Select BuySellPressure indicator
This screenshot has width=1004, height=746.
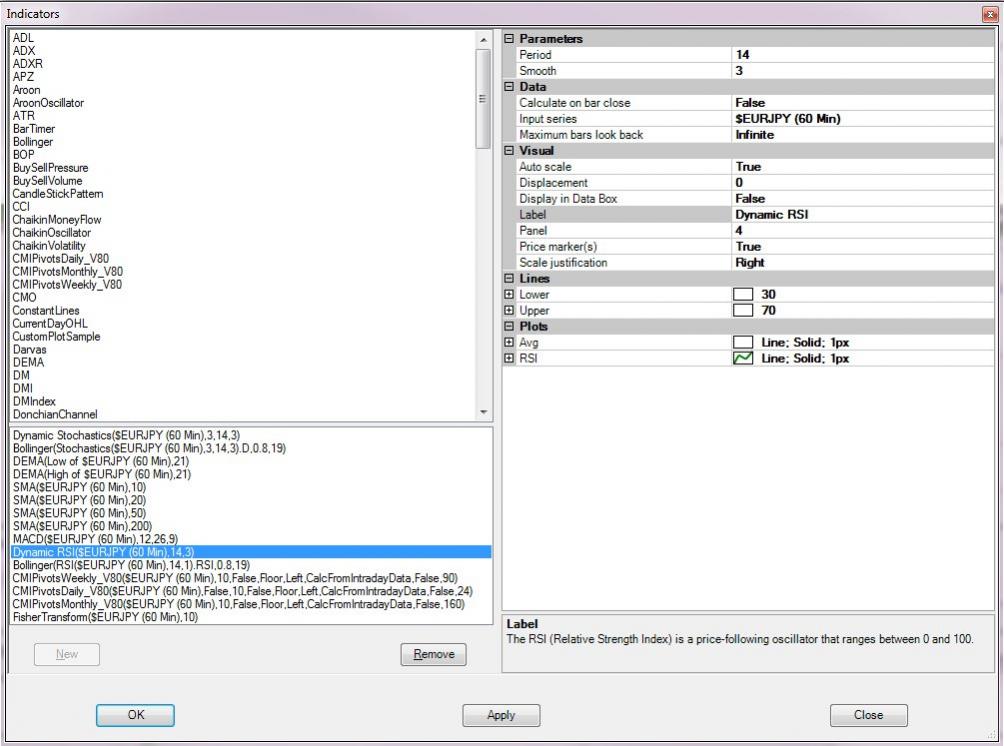click(x=51, y=168)
